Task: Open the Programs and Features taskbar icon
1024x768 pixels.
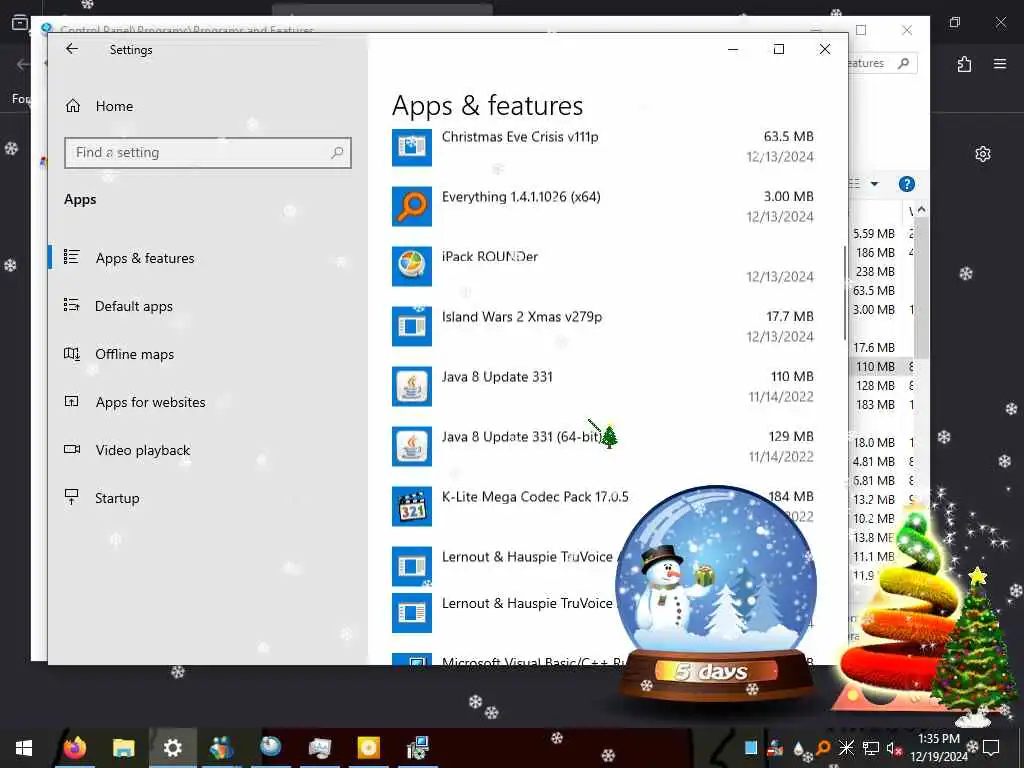Action: pyautogui.click(x=417, y=748)
